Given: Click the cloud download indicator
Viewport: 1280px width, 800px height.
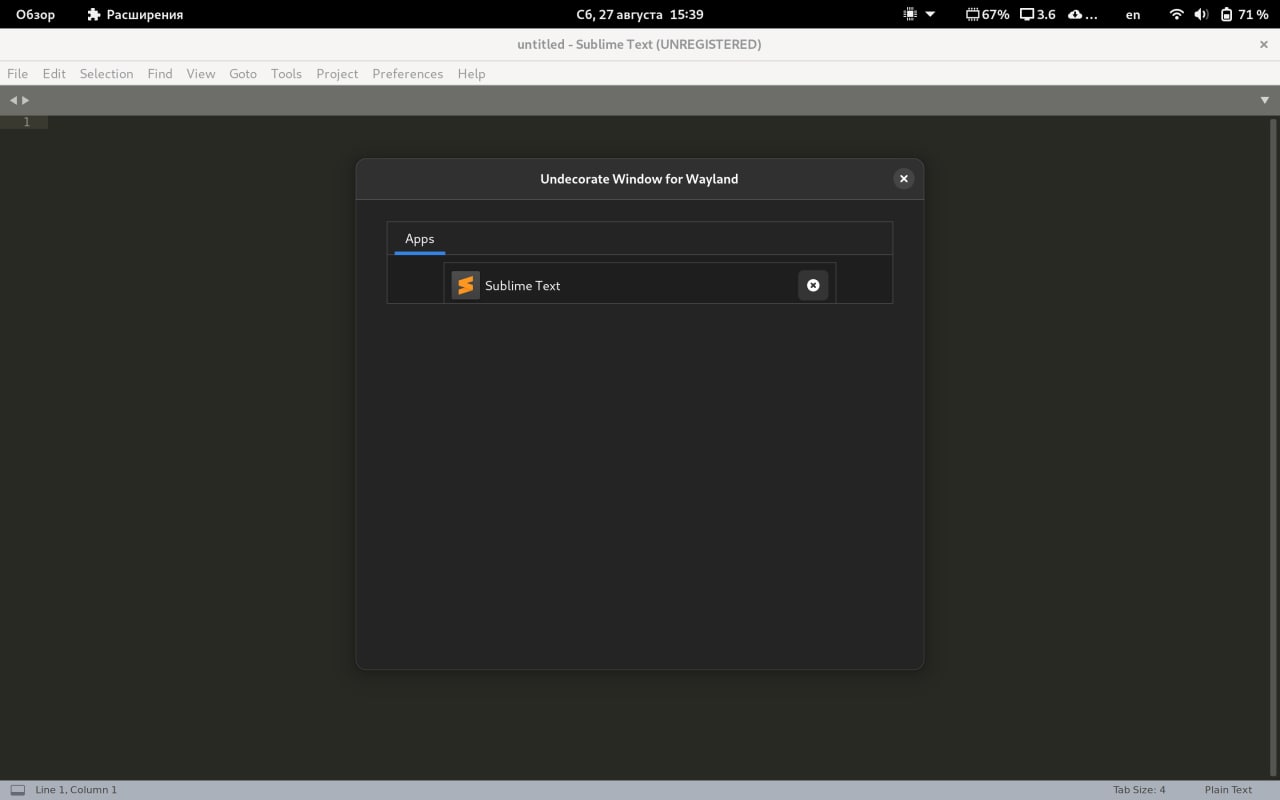Looking at the screenshot, I should [1083, 14].
